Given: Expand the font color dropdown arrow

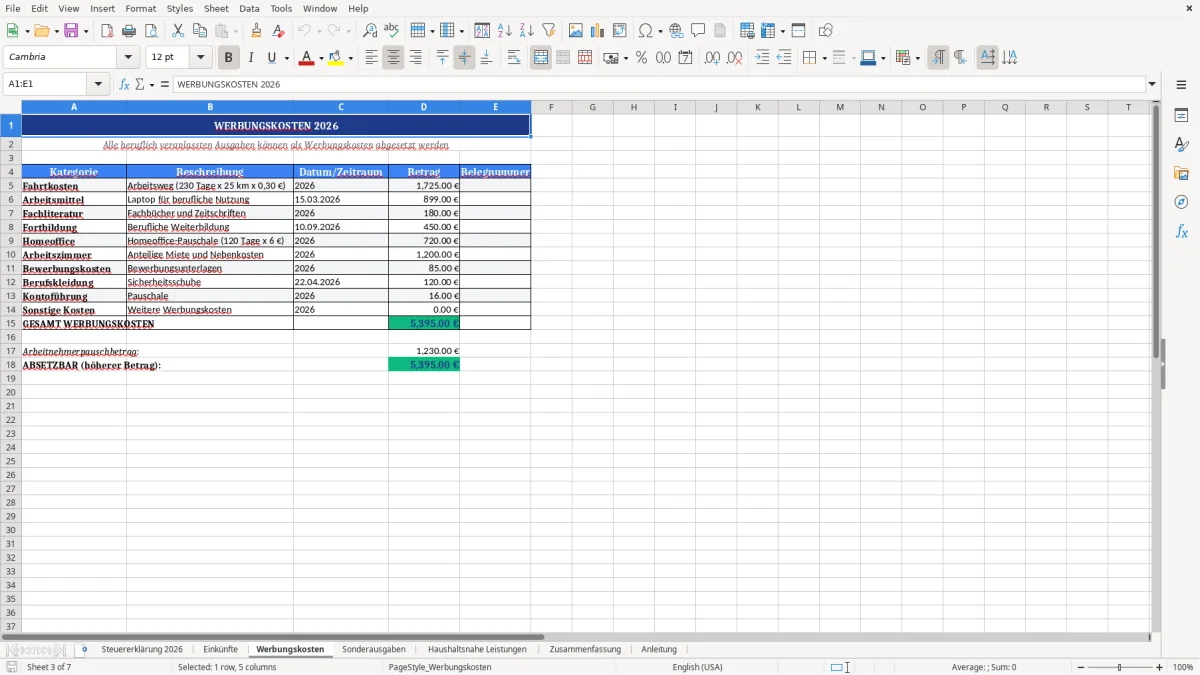Looking at the screenshot, I should (x=320, y=57).
